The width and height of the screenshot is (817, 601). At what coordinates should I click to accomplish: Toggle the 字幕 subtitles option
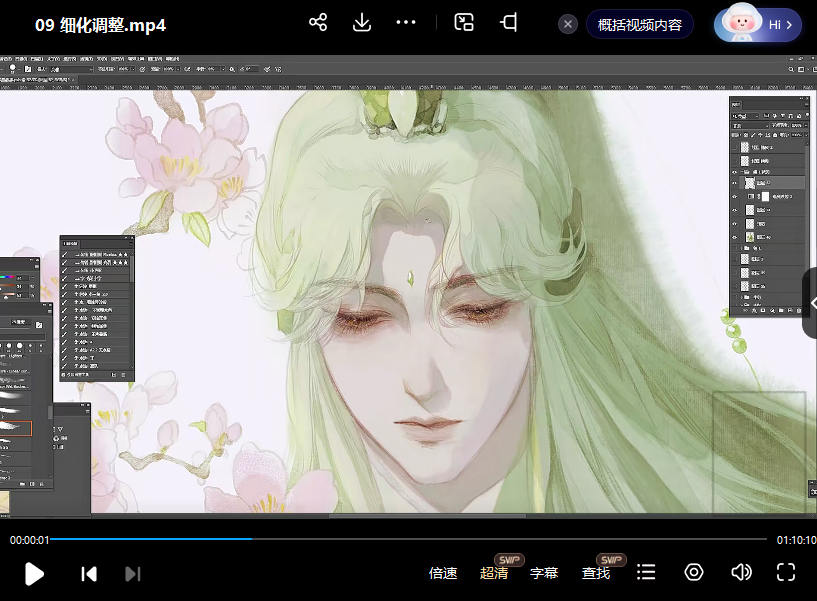click(544, 573)
